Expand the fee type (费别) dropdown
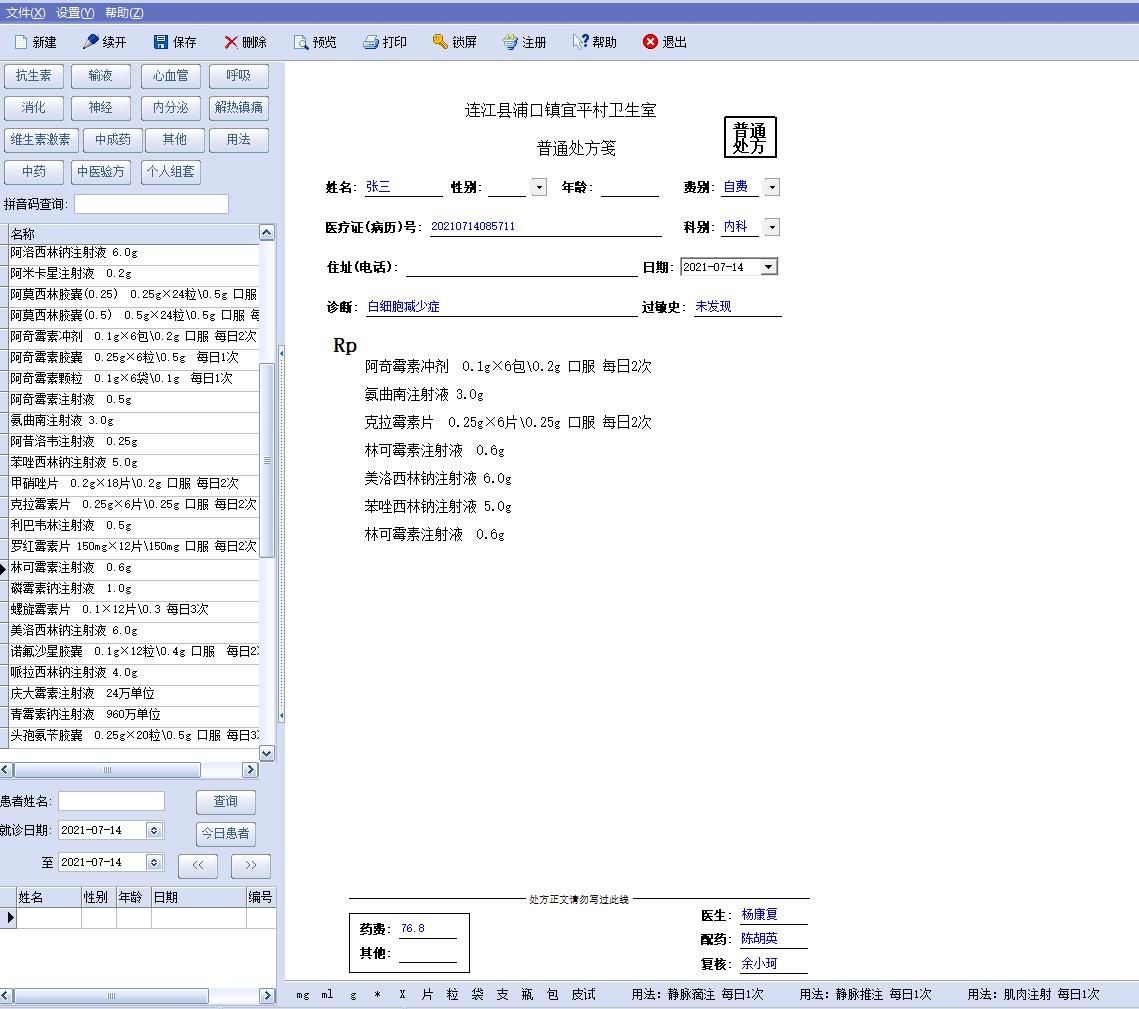This screenshot has height=1009, width=1139. (772, 187)
